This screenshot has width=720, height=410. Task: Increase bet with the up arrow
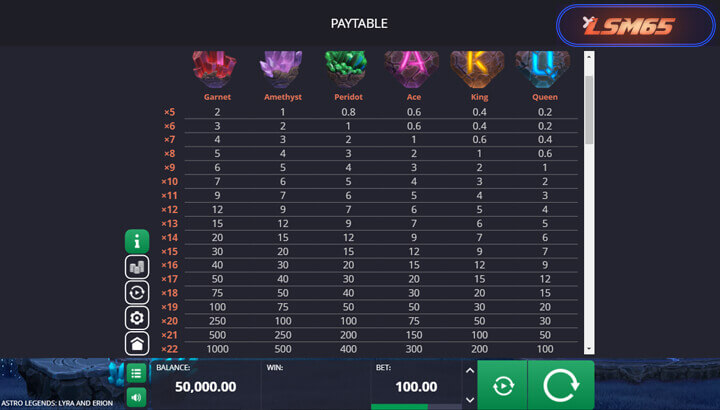pyautogui.click(x=470, y=371)
